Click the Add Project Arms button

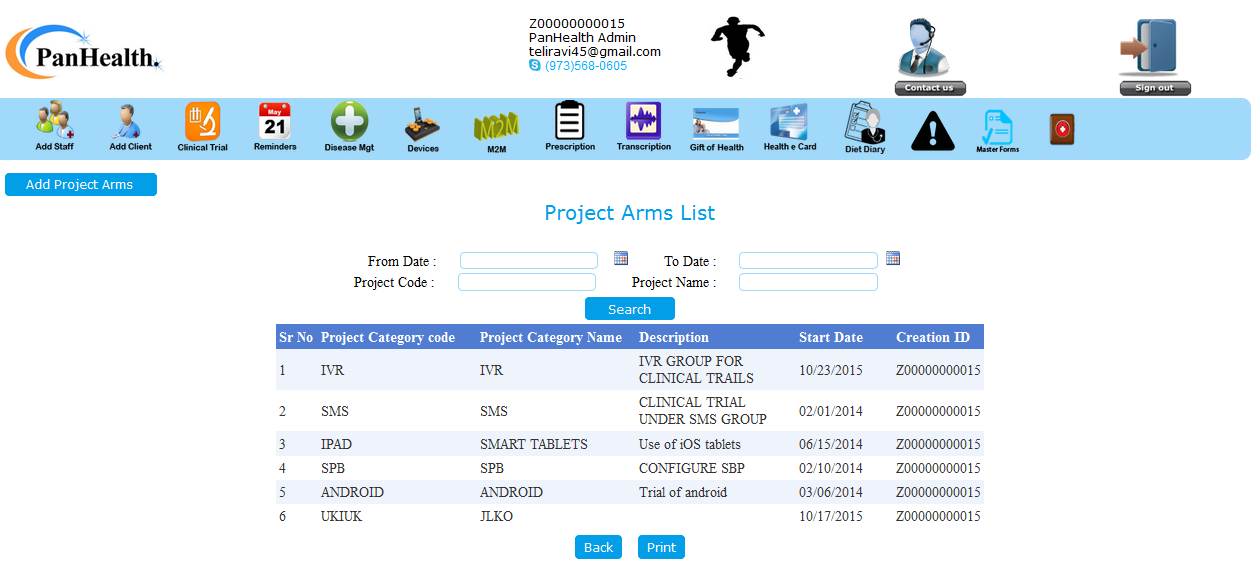coord(80,185)
